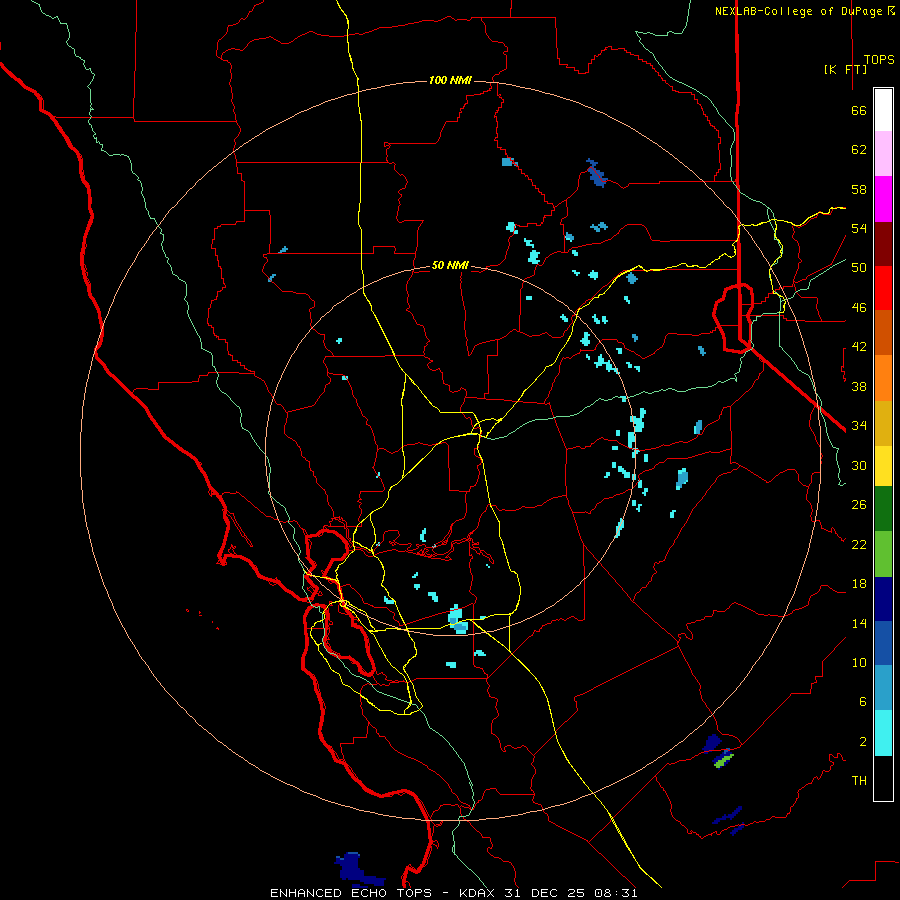900x900 pixels.
Task: Click the black TH legend swatch
Action: pos(883,778)
